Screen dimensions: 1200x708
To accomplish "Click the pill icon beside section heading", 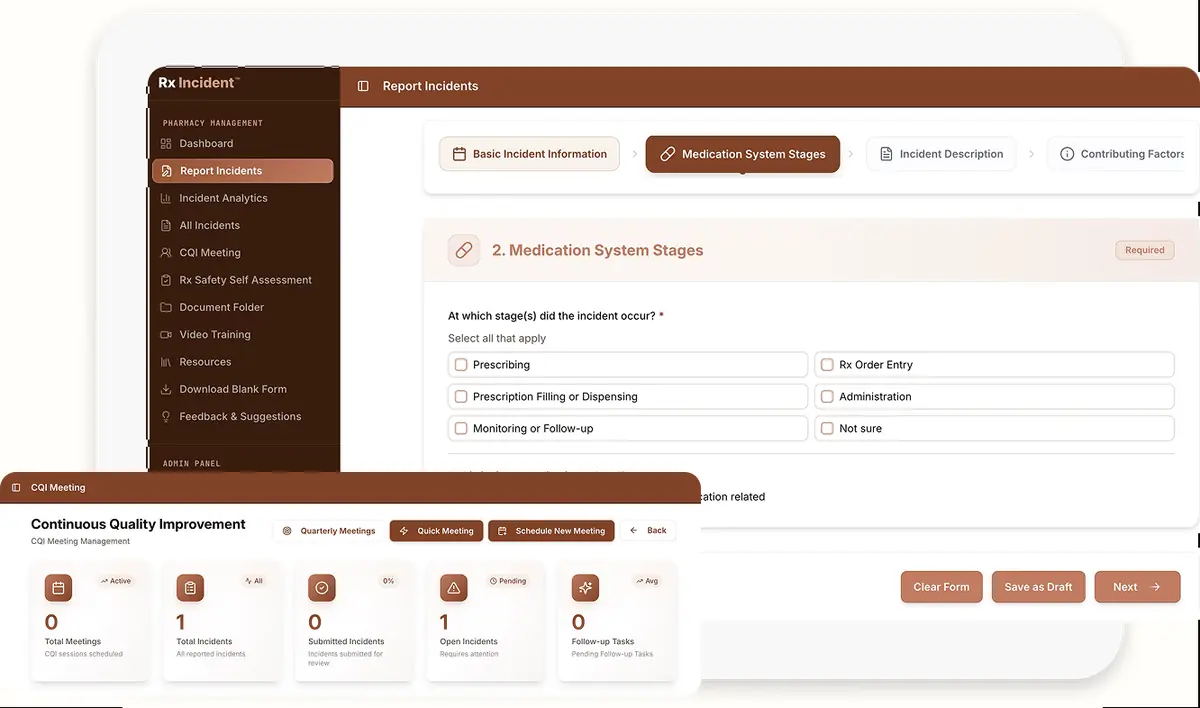I will (x=464, y=250).
